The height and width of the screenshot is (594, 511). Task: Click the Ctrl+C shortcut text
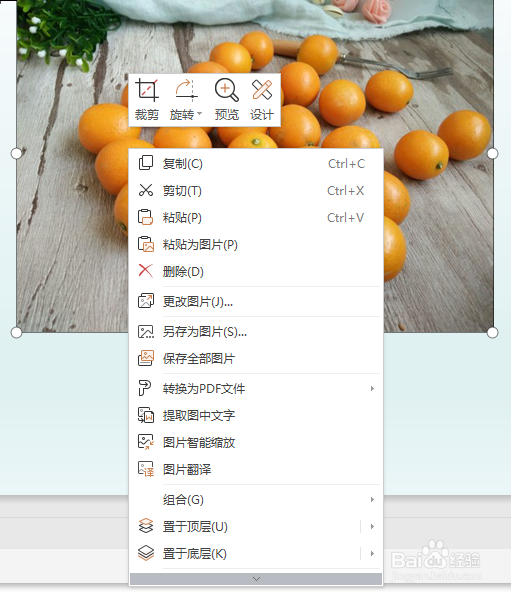pyautogui.click(x=346, y=164)
